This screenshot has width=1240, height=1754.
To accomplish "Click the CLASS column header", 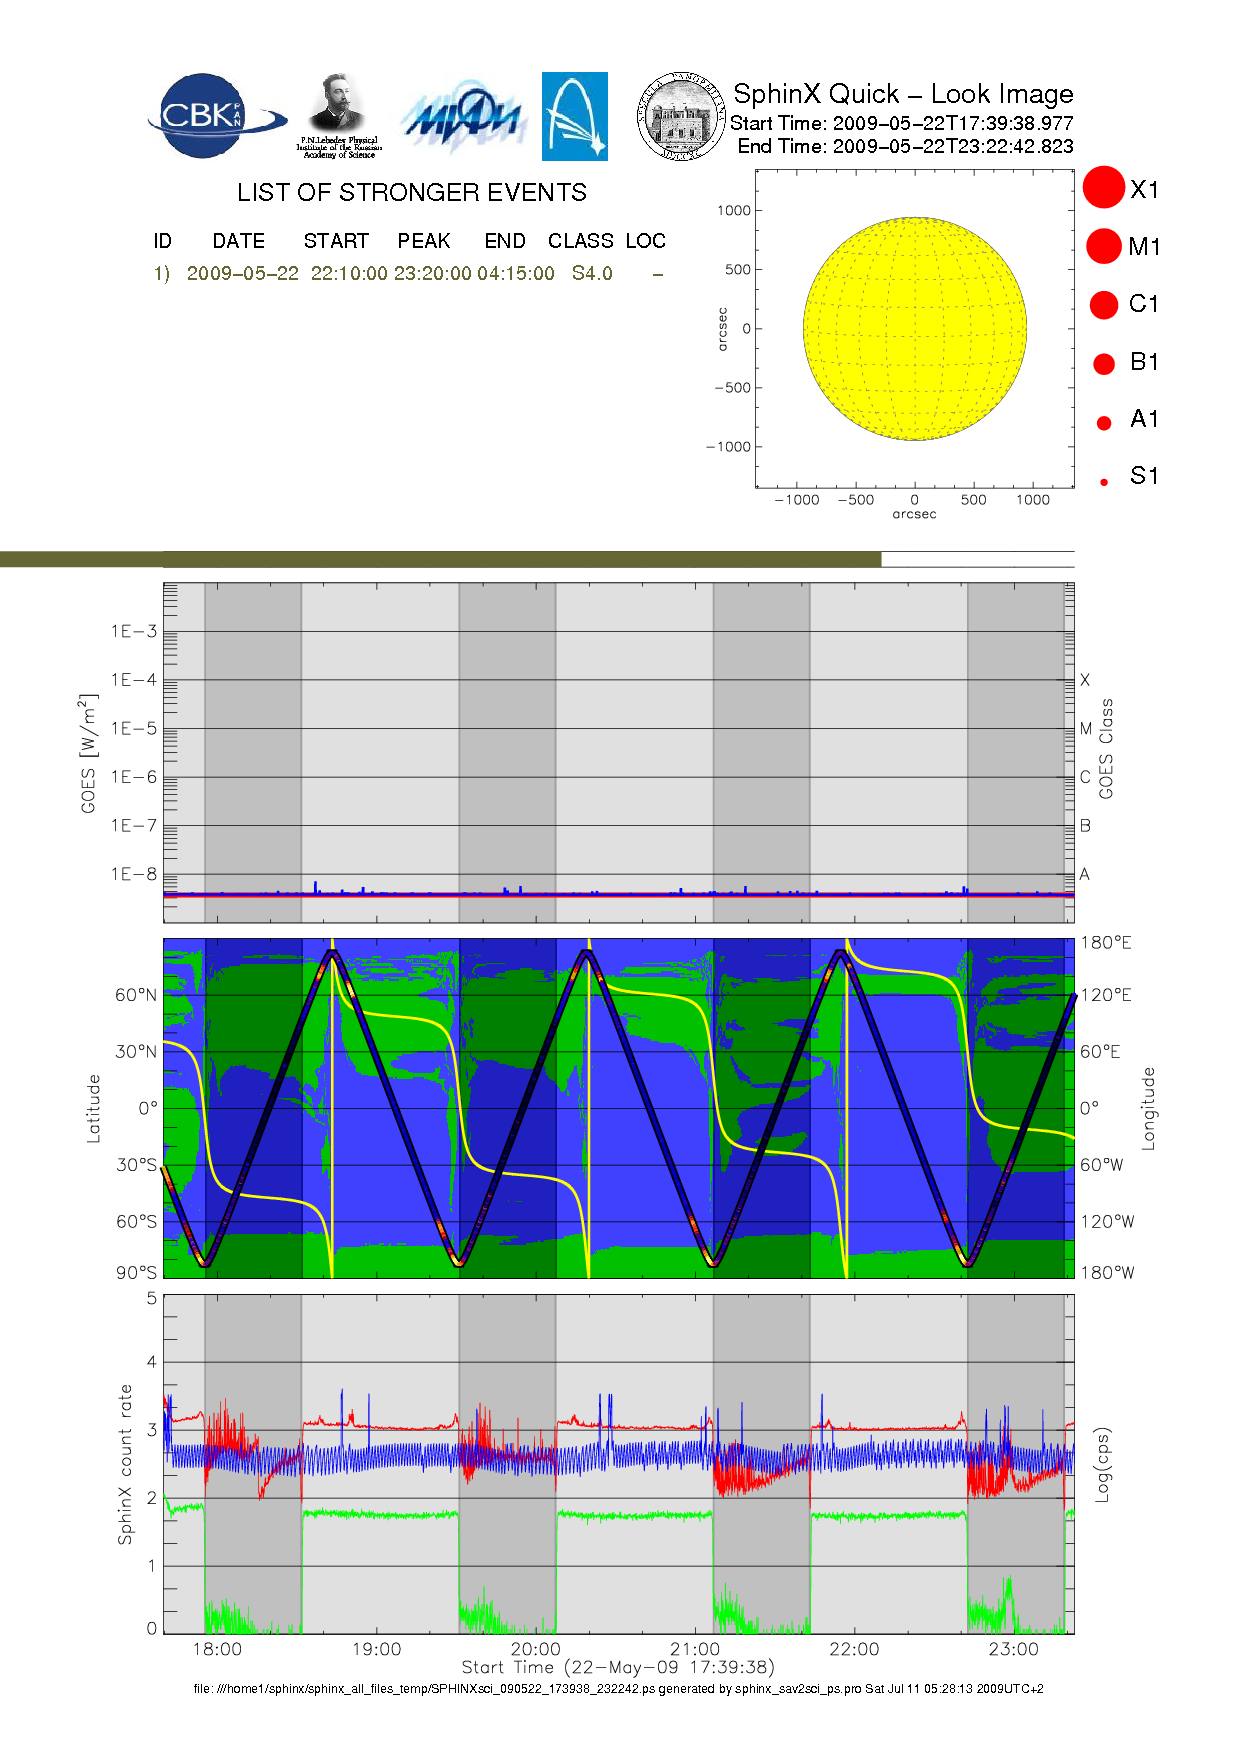I will click(580, 241).
